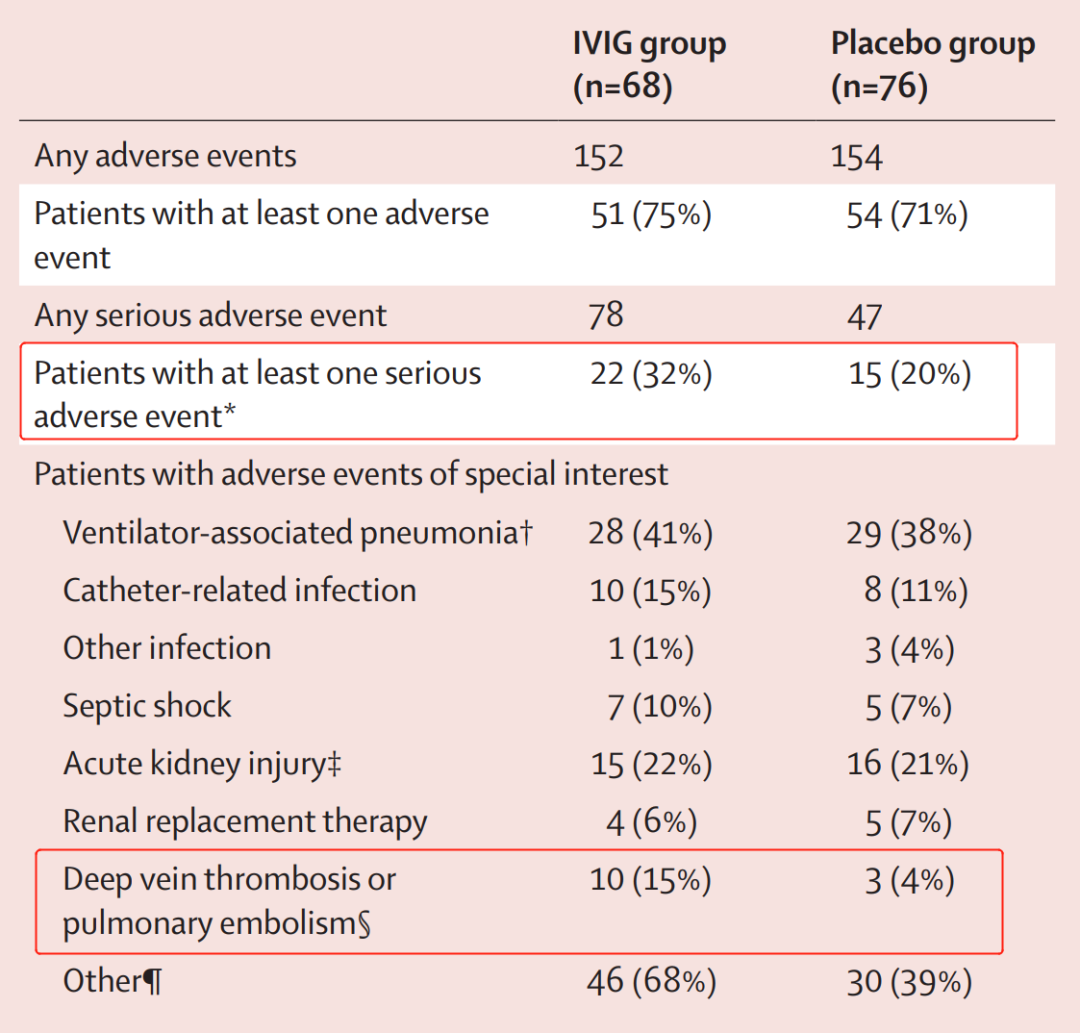Click the Any serious adverse event label
This screenshot has height=1033, width=1080.
point(210,316)
